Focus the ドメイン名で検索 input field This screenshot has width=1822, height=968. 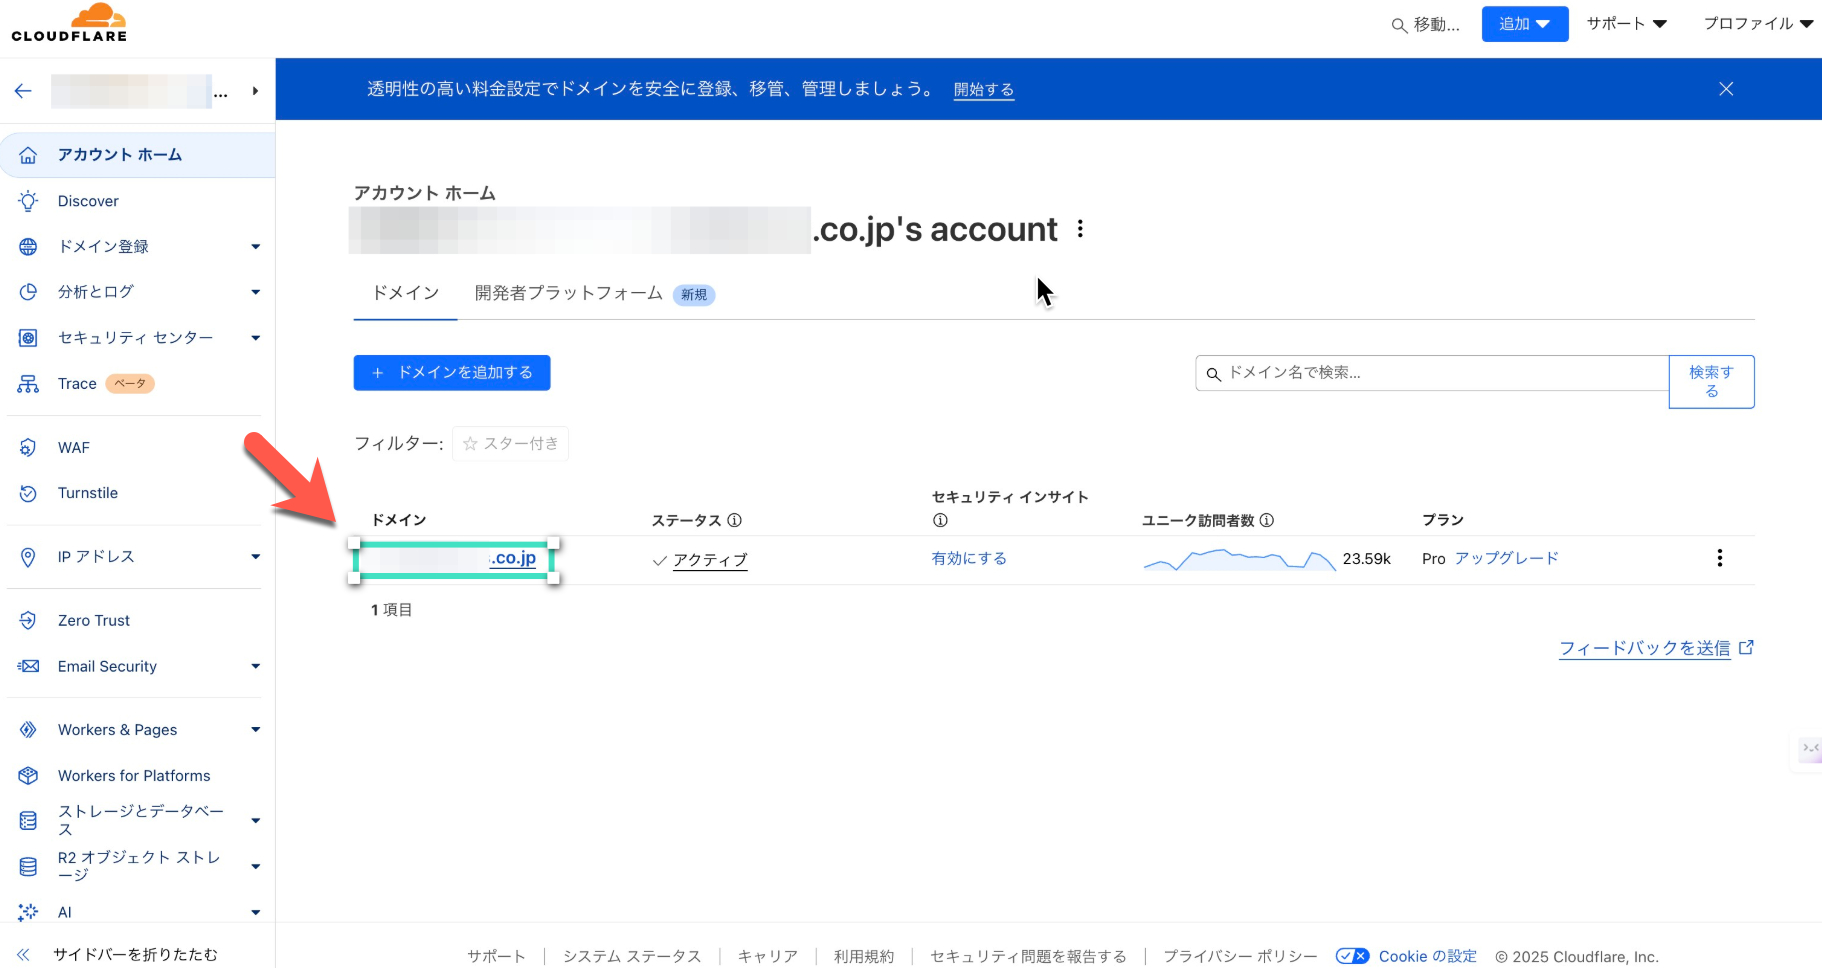click(1432, 373)
